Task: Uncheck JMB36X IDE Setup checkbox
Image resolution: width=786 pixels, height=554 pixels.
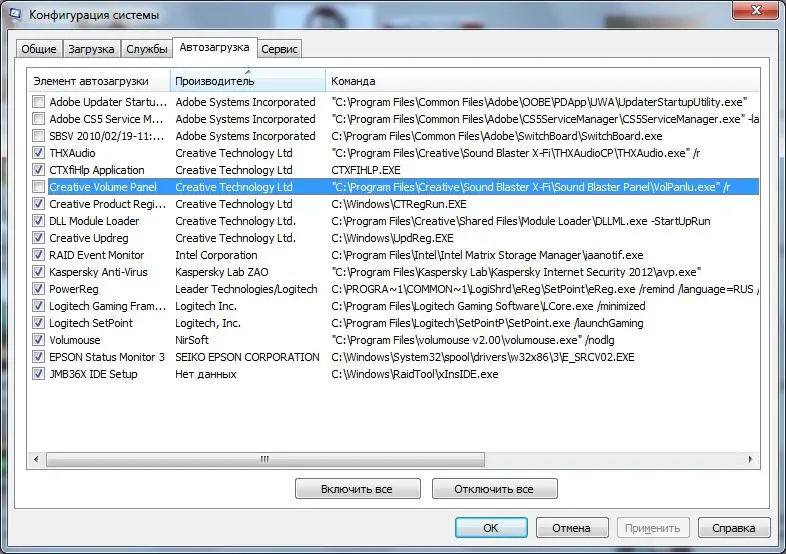Action: pos(39,374)
